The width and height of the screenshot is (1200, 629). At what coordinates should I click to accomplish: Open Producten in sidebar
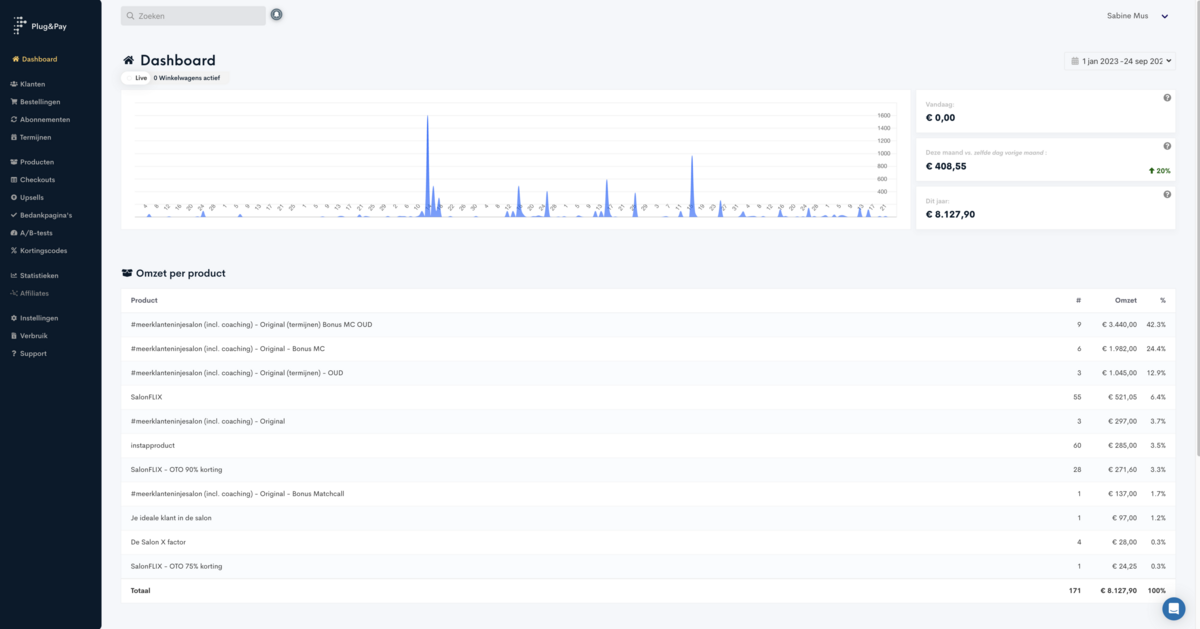(x=31, y=162)
